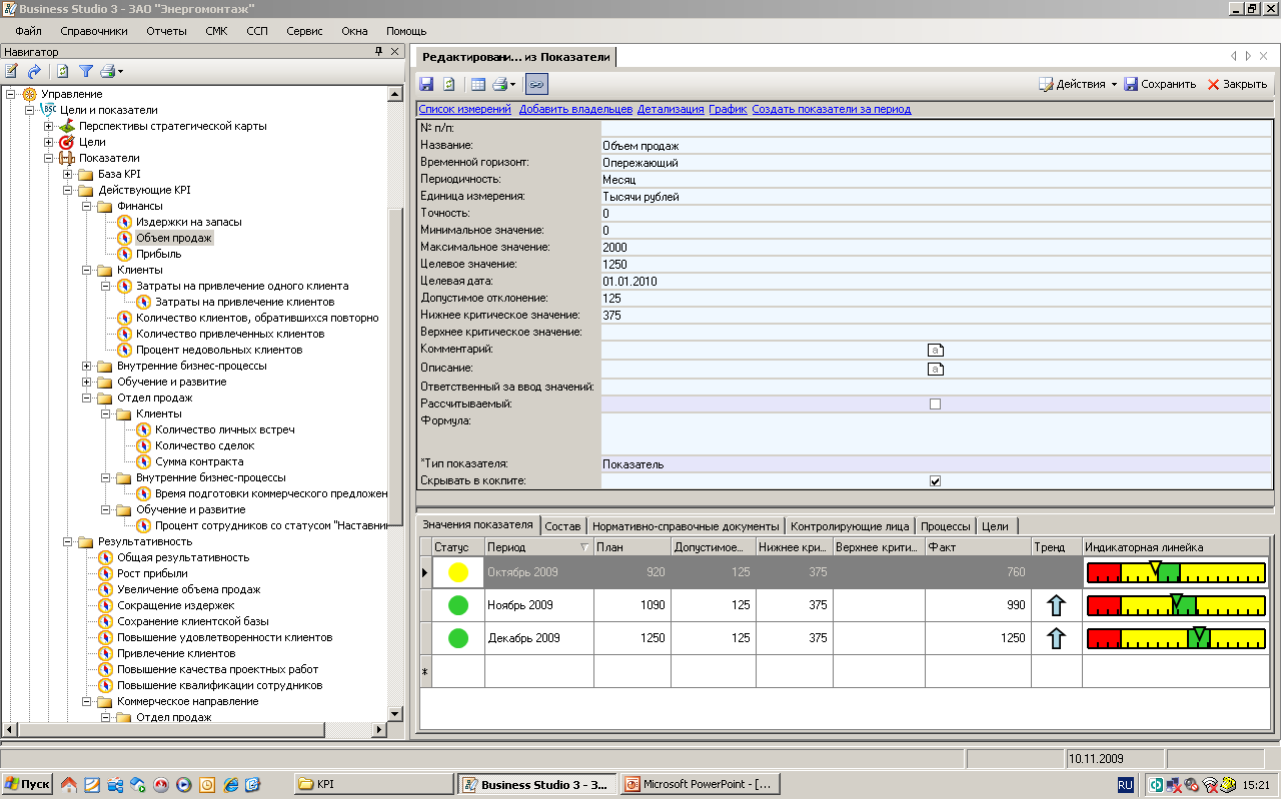Open the Действия dropdown menu
The width and height of the screenshot is (1281, 799).
(x=1078, y=84)
